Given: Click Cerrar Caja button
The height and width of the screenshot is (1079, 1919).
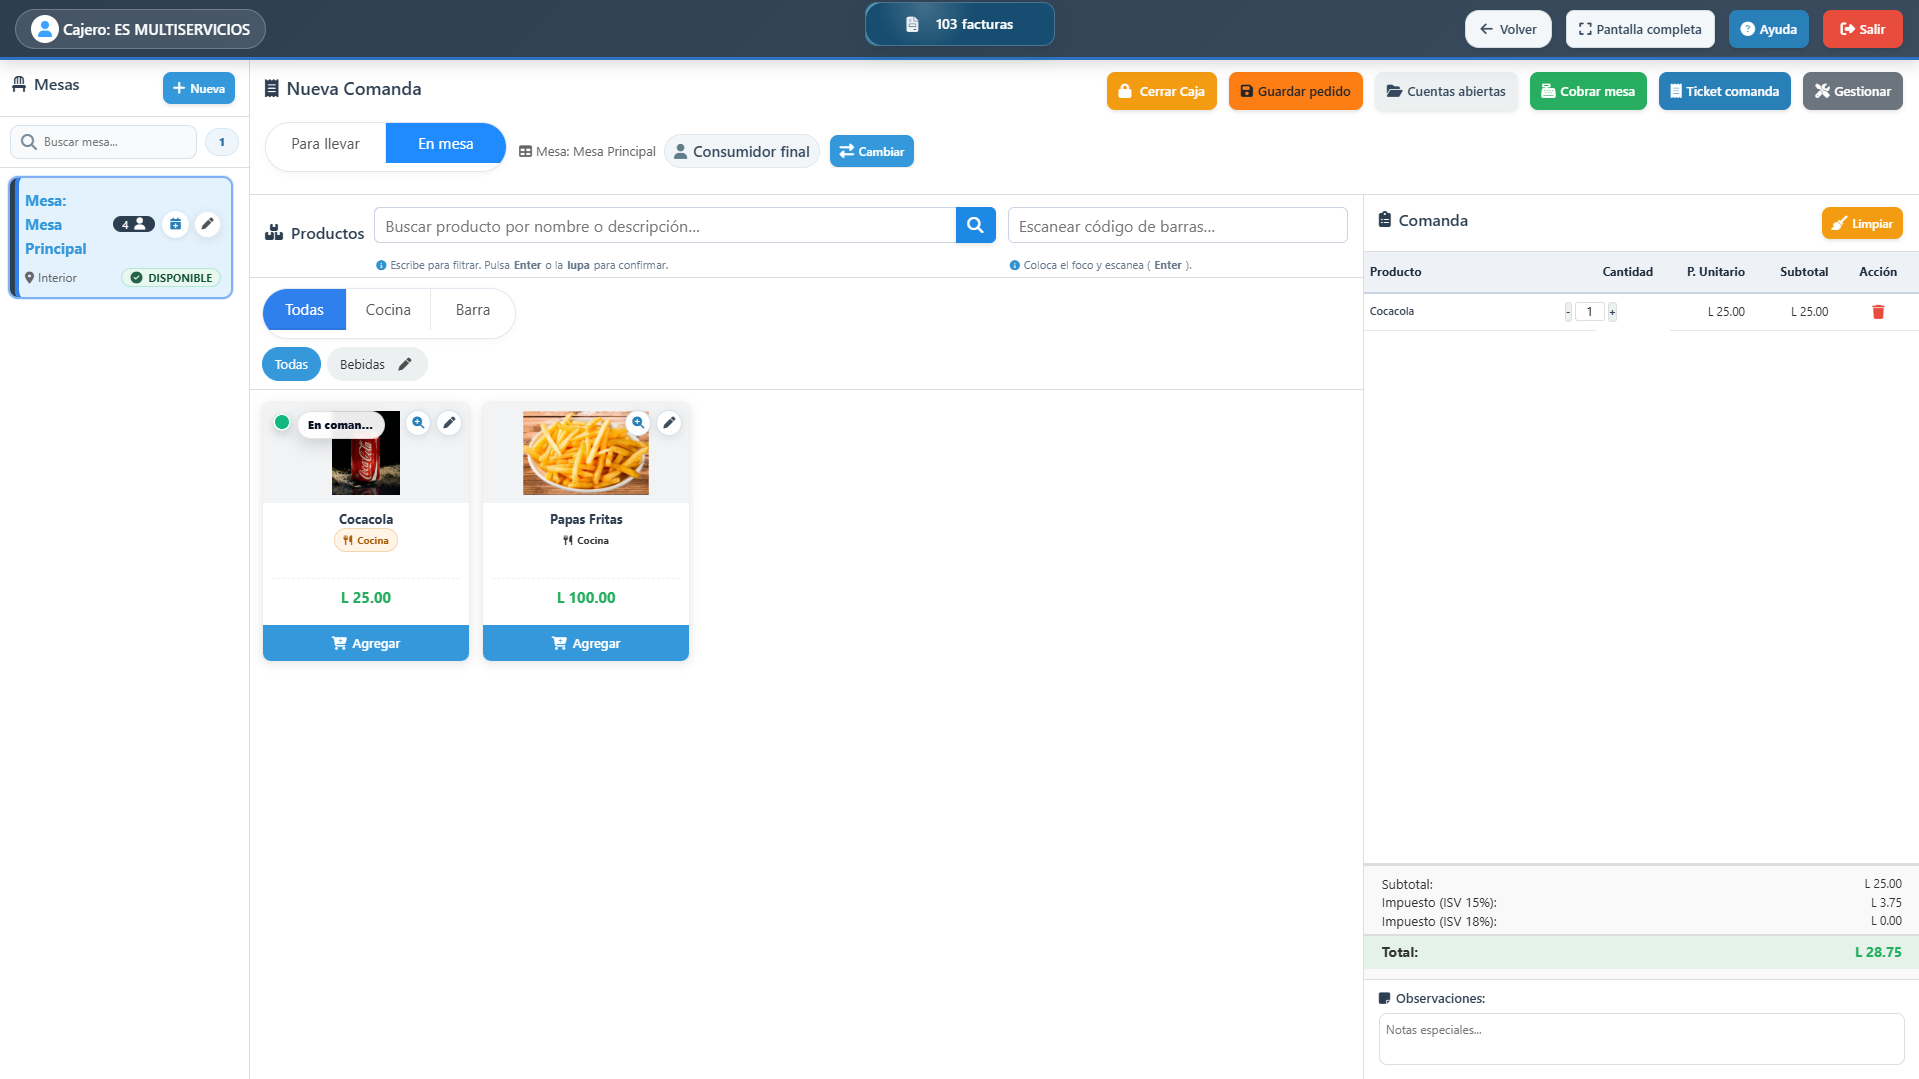Looking at the screenshot, I should (1162, 91).
